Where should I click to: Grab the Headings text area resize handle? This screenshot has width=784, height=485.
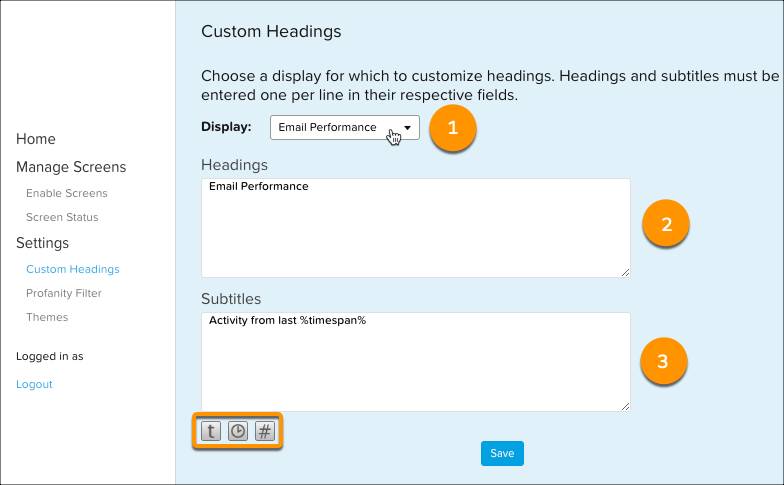(x=626, y=272)
